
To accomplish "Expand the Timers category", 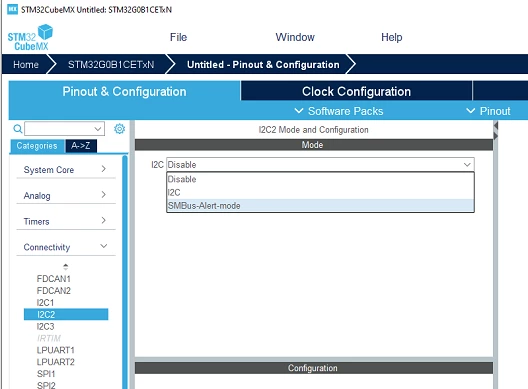I will [x=66, y=221].
